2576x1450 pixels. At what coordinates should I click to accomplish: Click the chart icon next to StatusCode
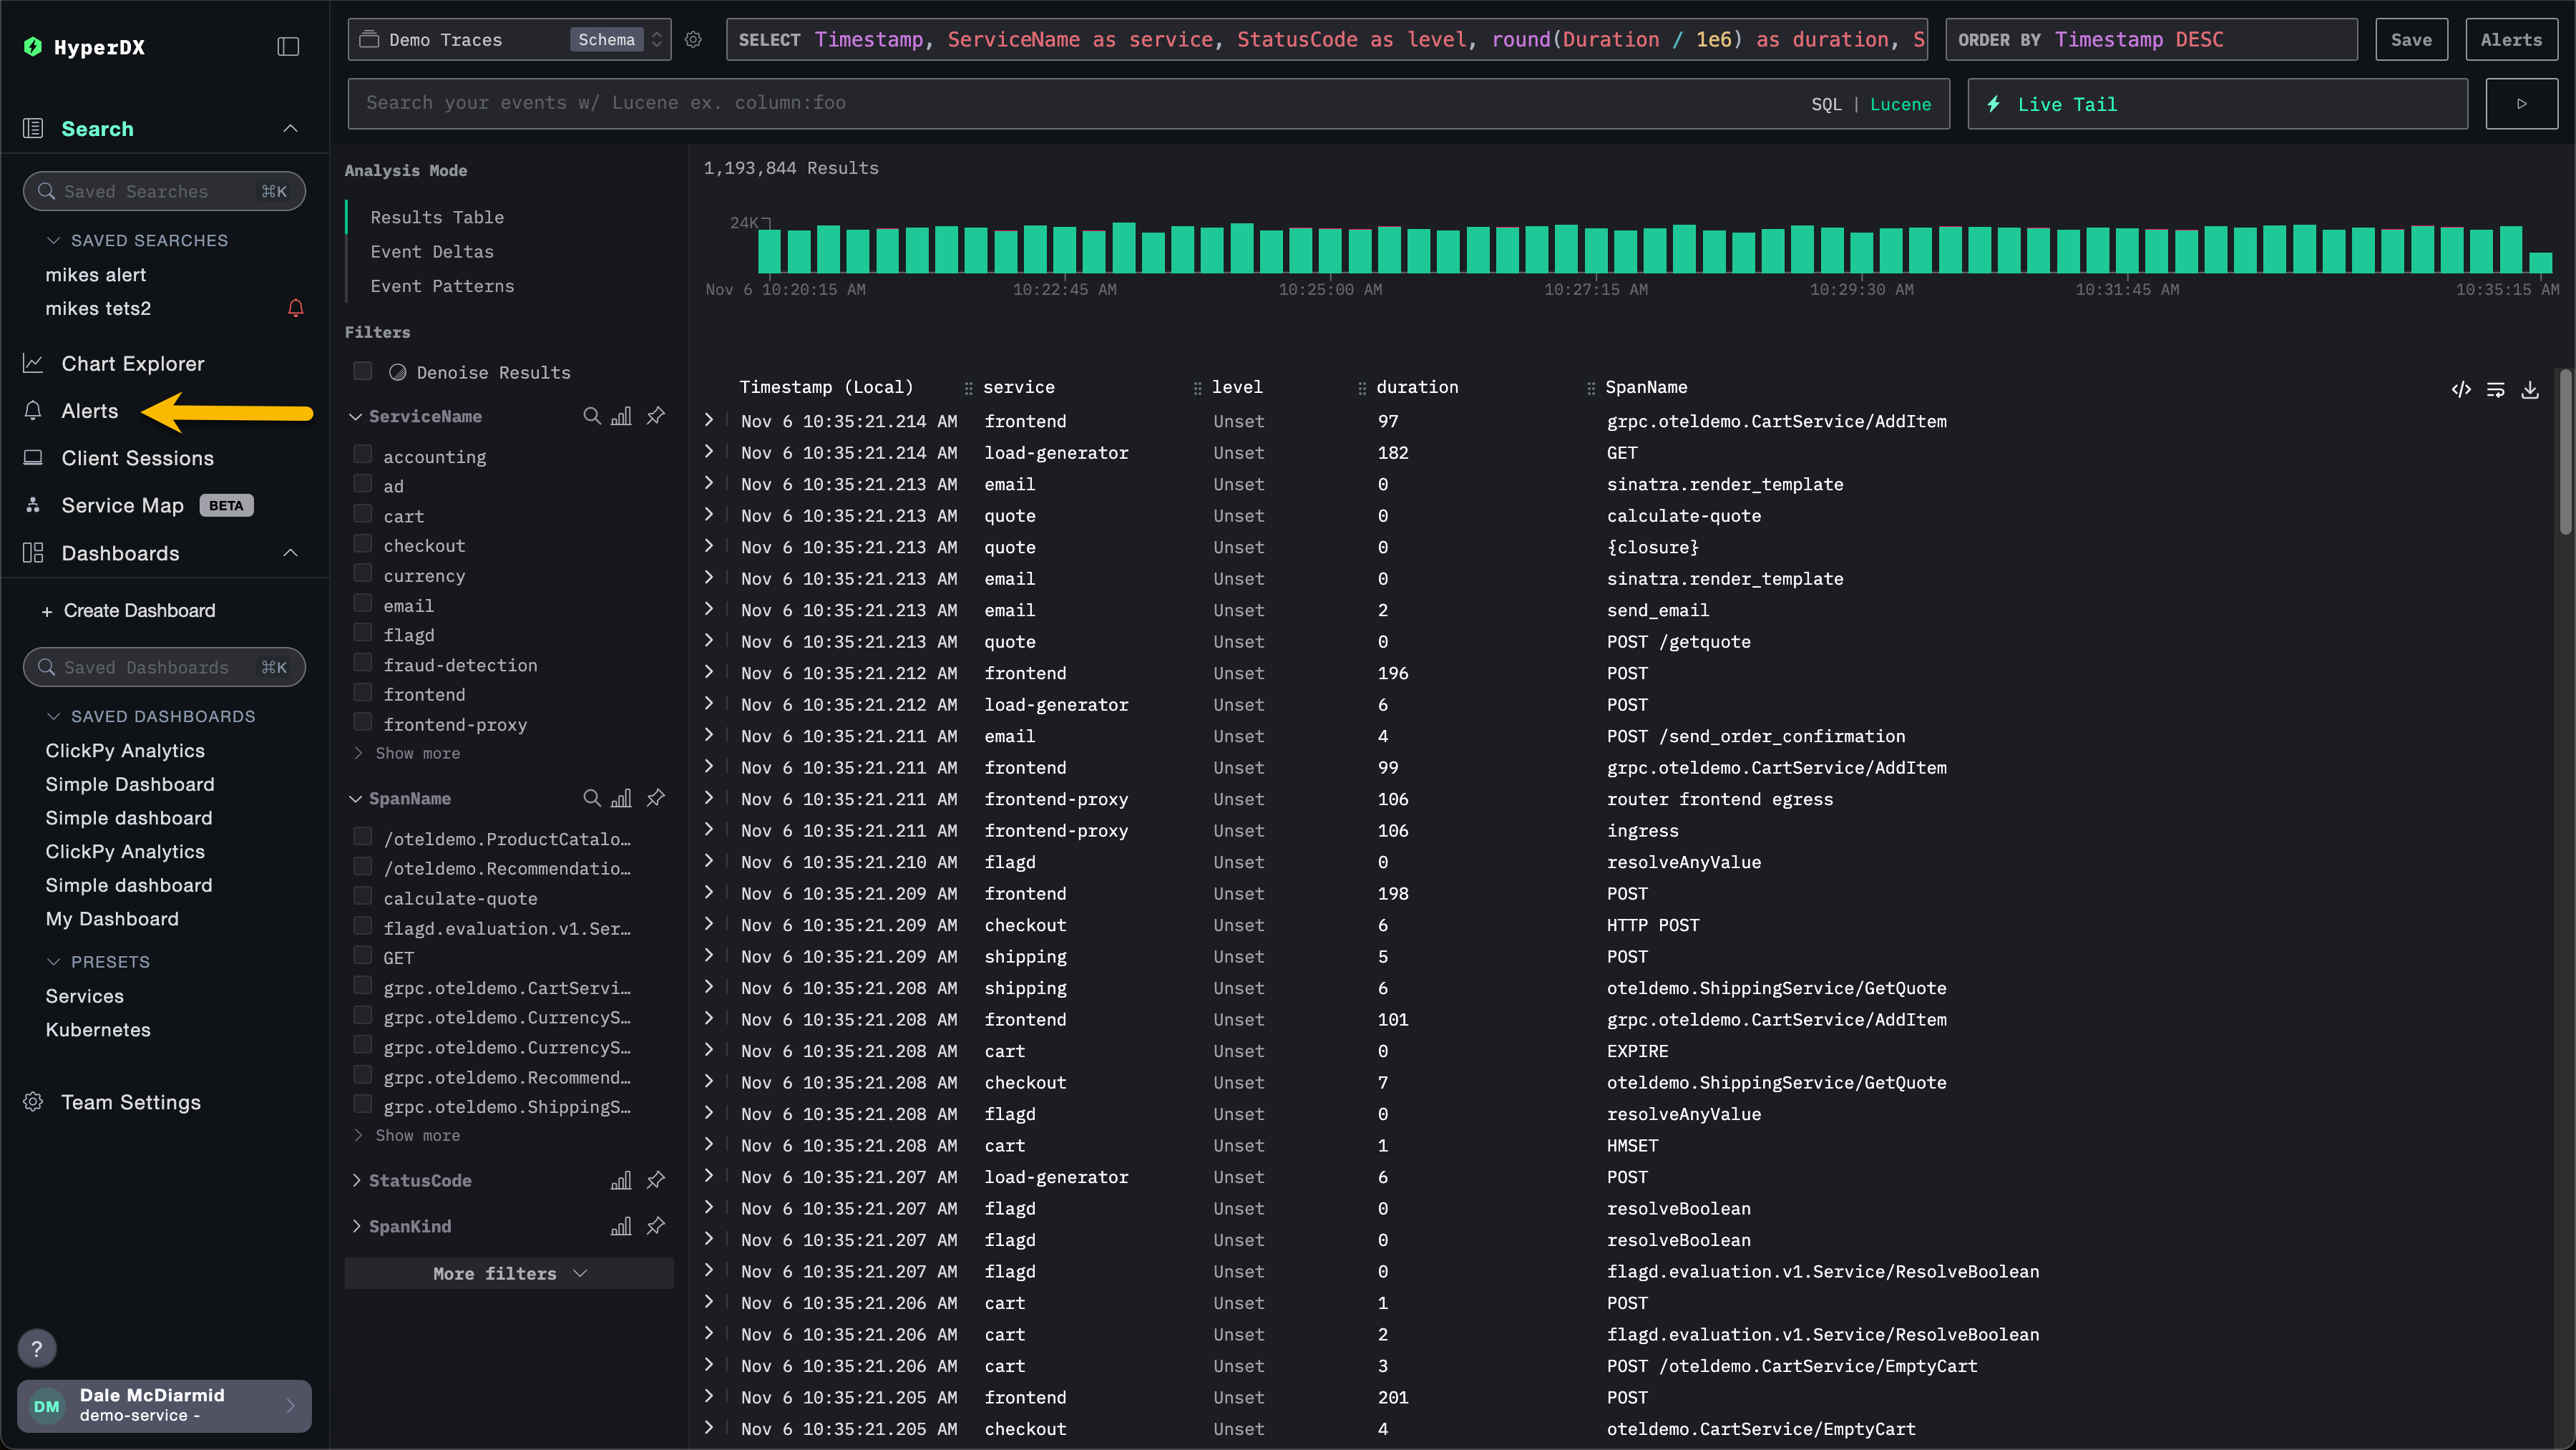point(621,1180)
